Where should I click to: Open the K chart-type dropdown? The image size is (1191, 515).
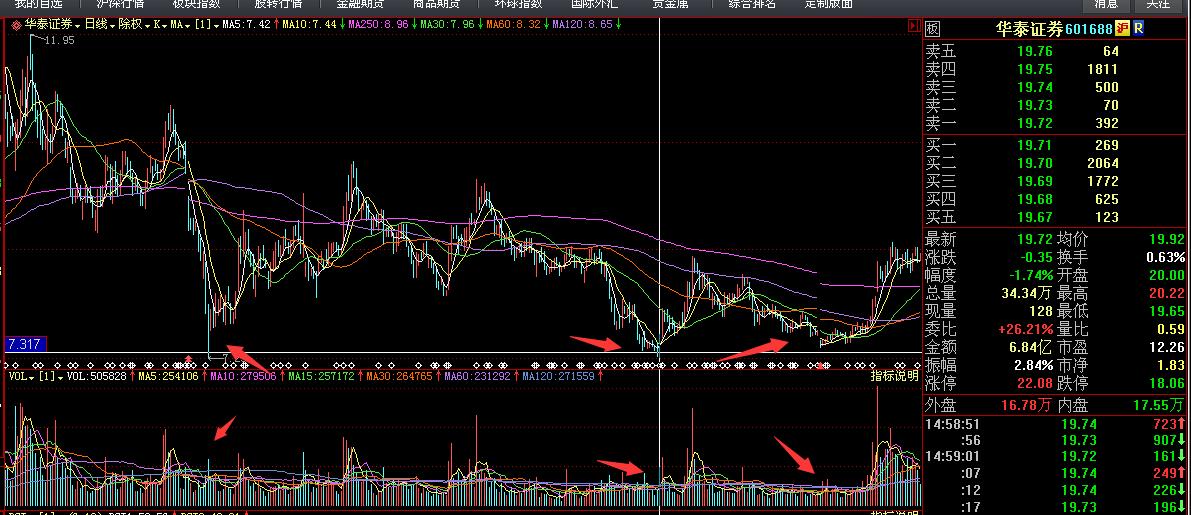click(160, 24)
